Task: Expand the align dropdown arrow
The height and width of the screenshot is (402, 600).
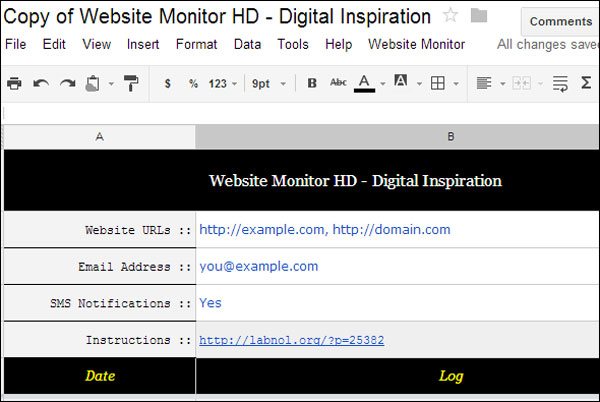Action: tap(503, 83)
